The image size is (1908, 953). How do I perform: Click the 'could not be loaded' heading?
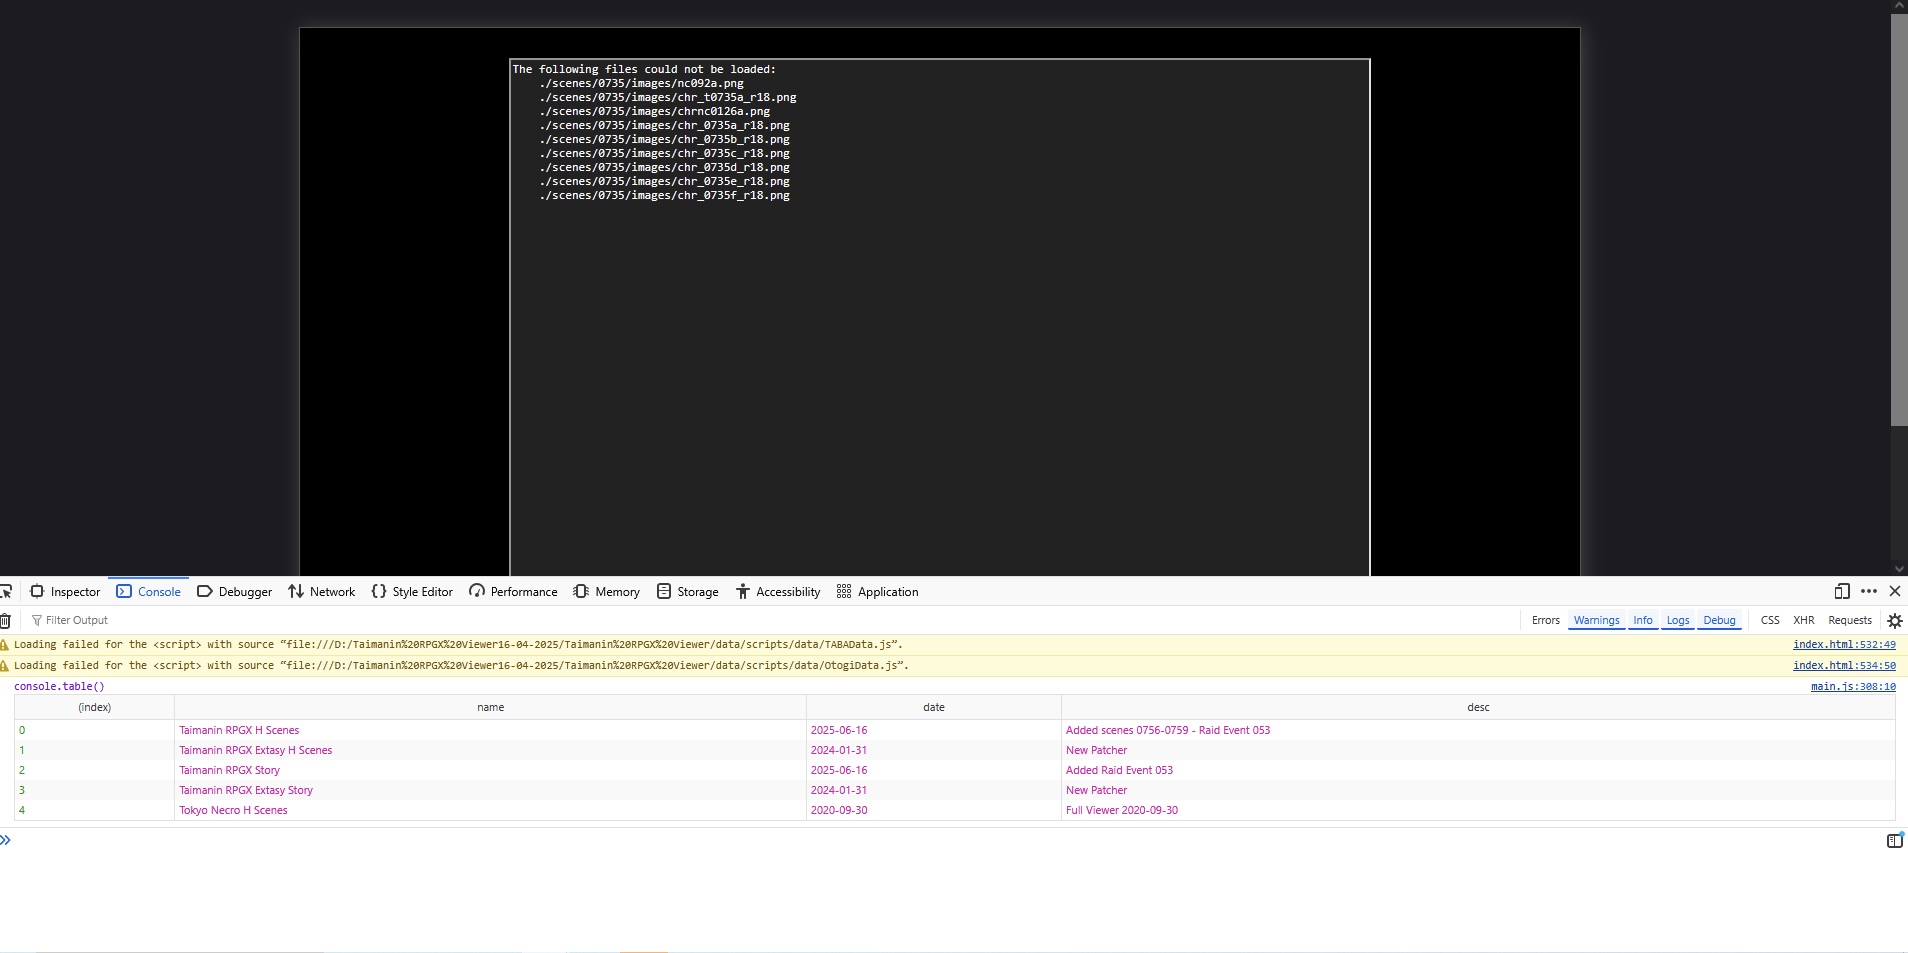[644, 69]
